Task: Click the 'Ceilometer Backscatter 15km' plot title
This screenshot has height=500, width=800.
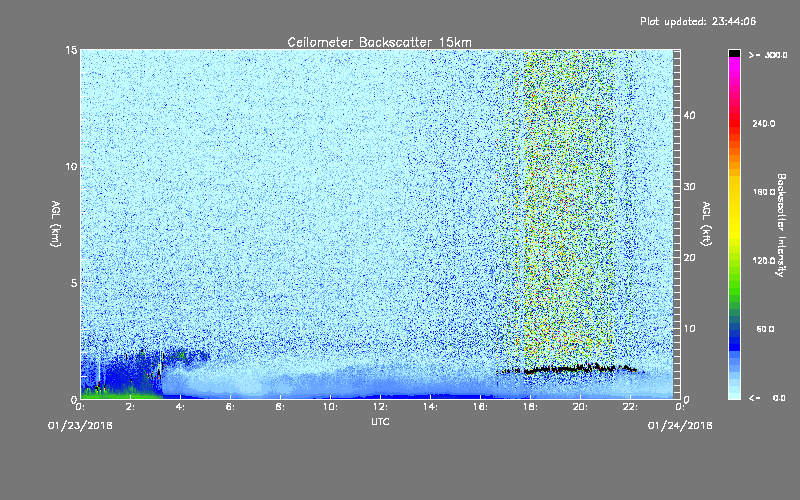Action: pos(379,42)
